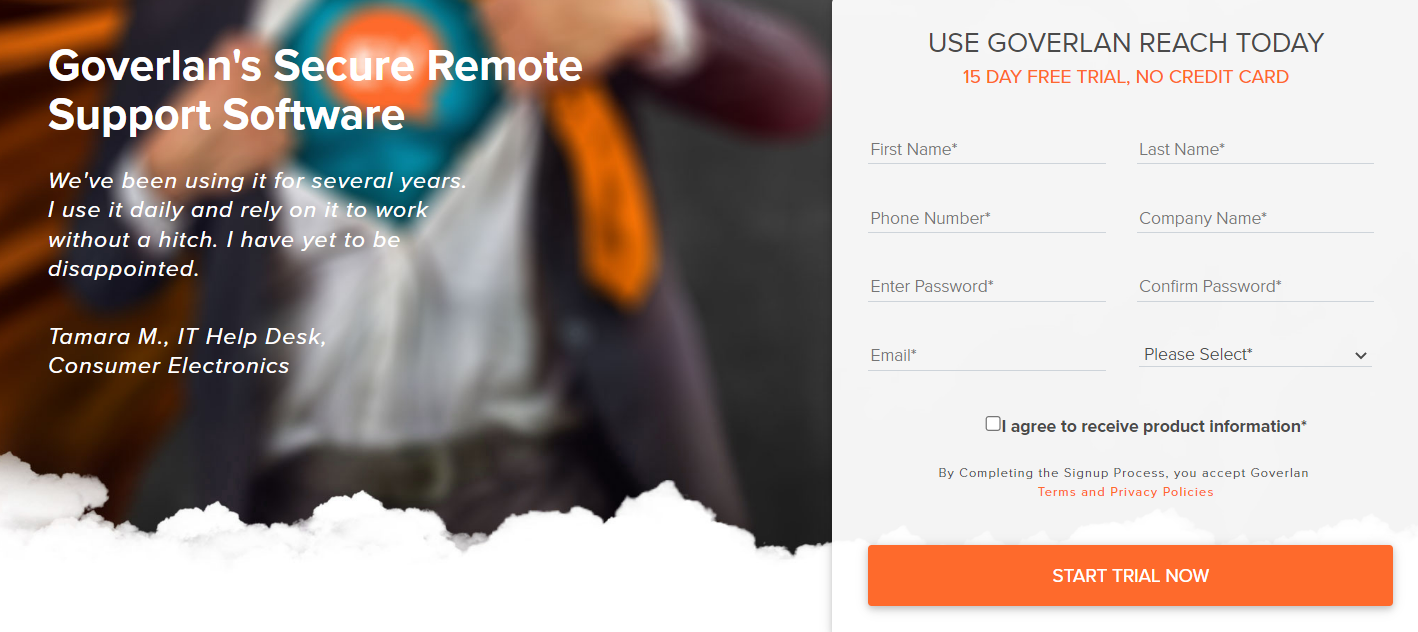Screen dimensions: 1418x632
Task: Select the Phone Number field
Action: (987, 218)
